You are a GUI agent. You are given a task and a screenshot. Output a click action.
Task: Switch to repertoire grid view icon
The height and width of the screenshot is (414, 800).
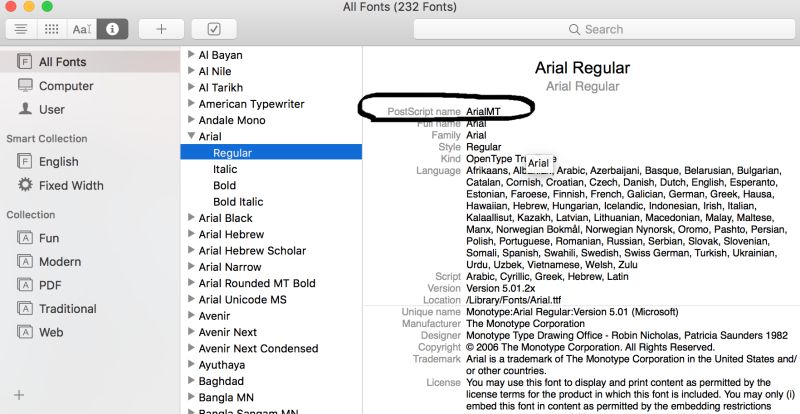coord(52,29)
